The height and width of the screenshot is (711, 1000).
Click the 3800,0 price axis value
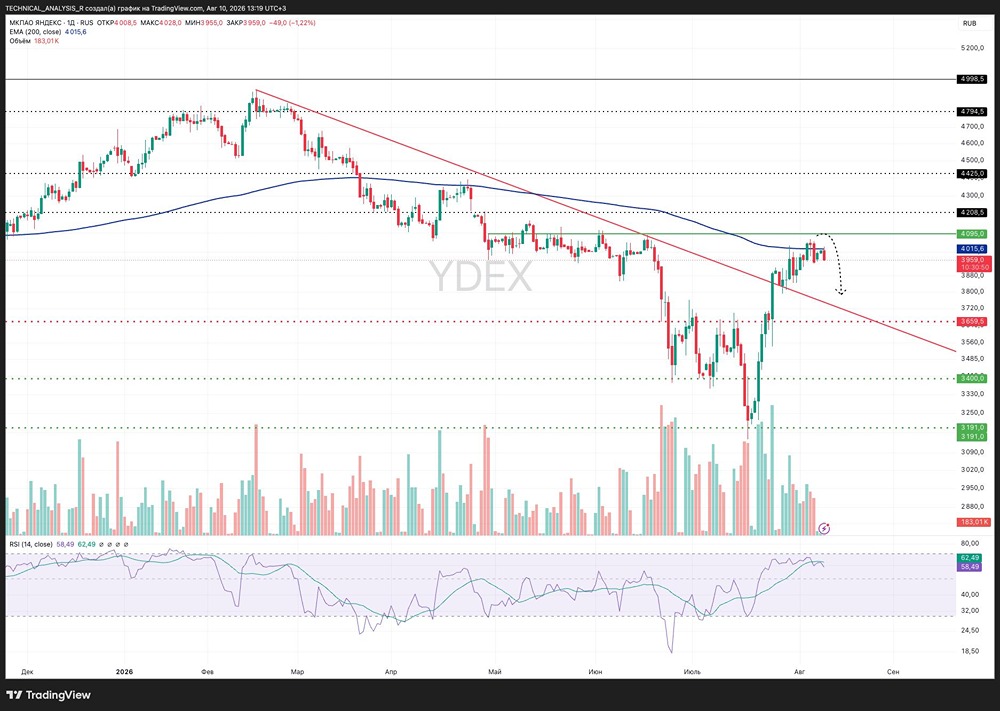pos(973,291)
